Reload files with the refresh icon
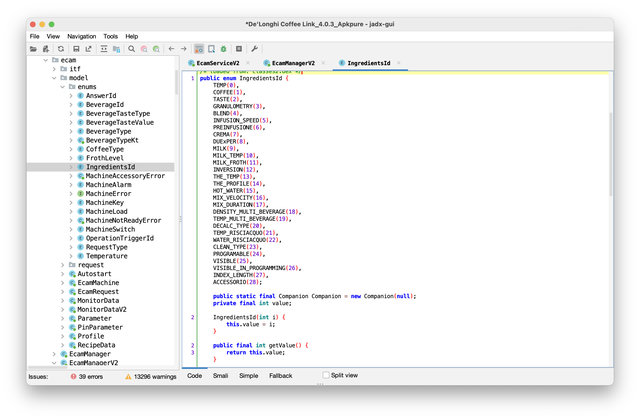 [x=61, y=49]
